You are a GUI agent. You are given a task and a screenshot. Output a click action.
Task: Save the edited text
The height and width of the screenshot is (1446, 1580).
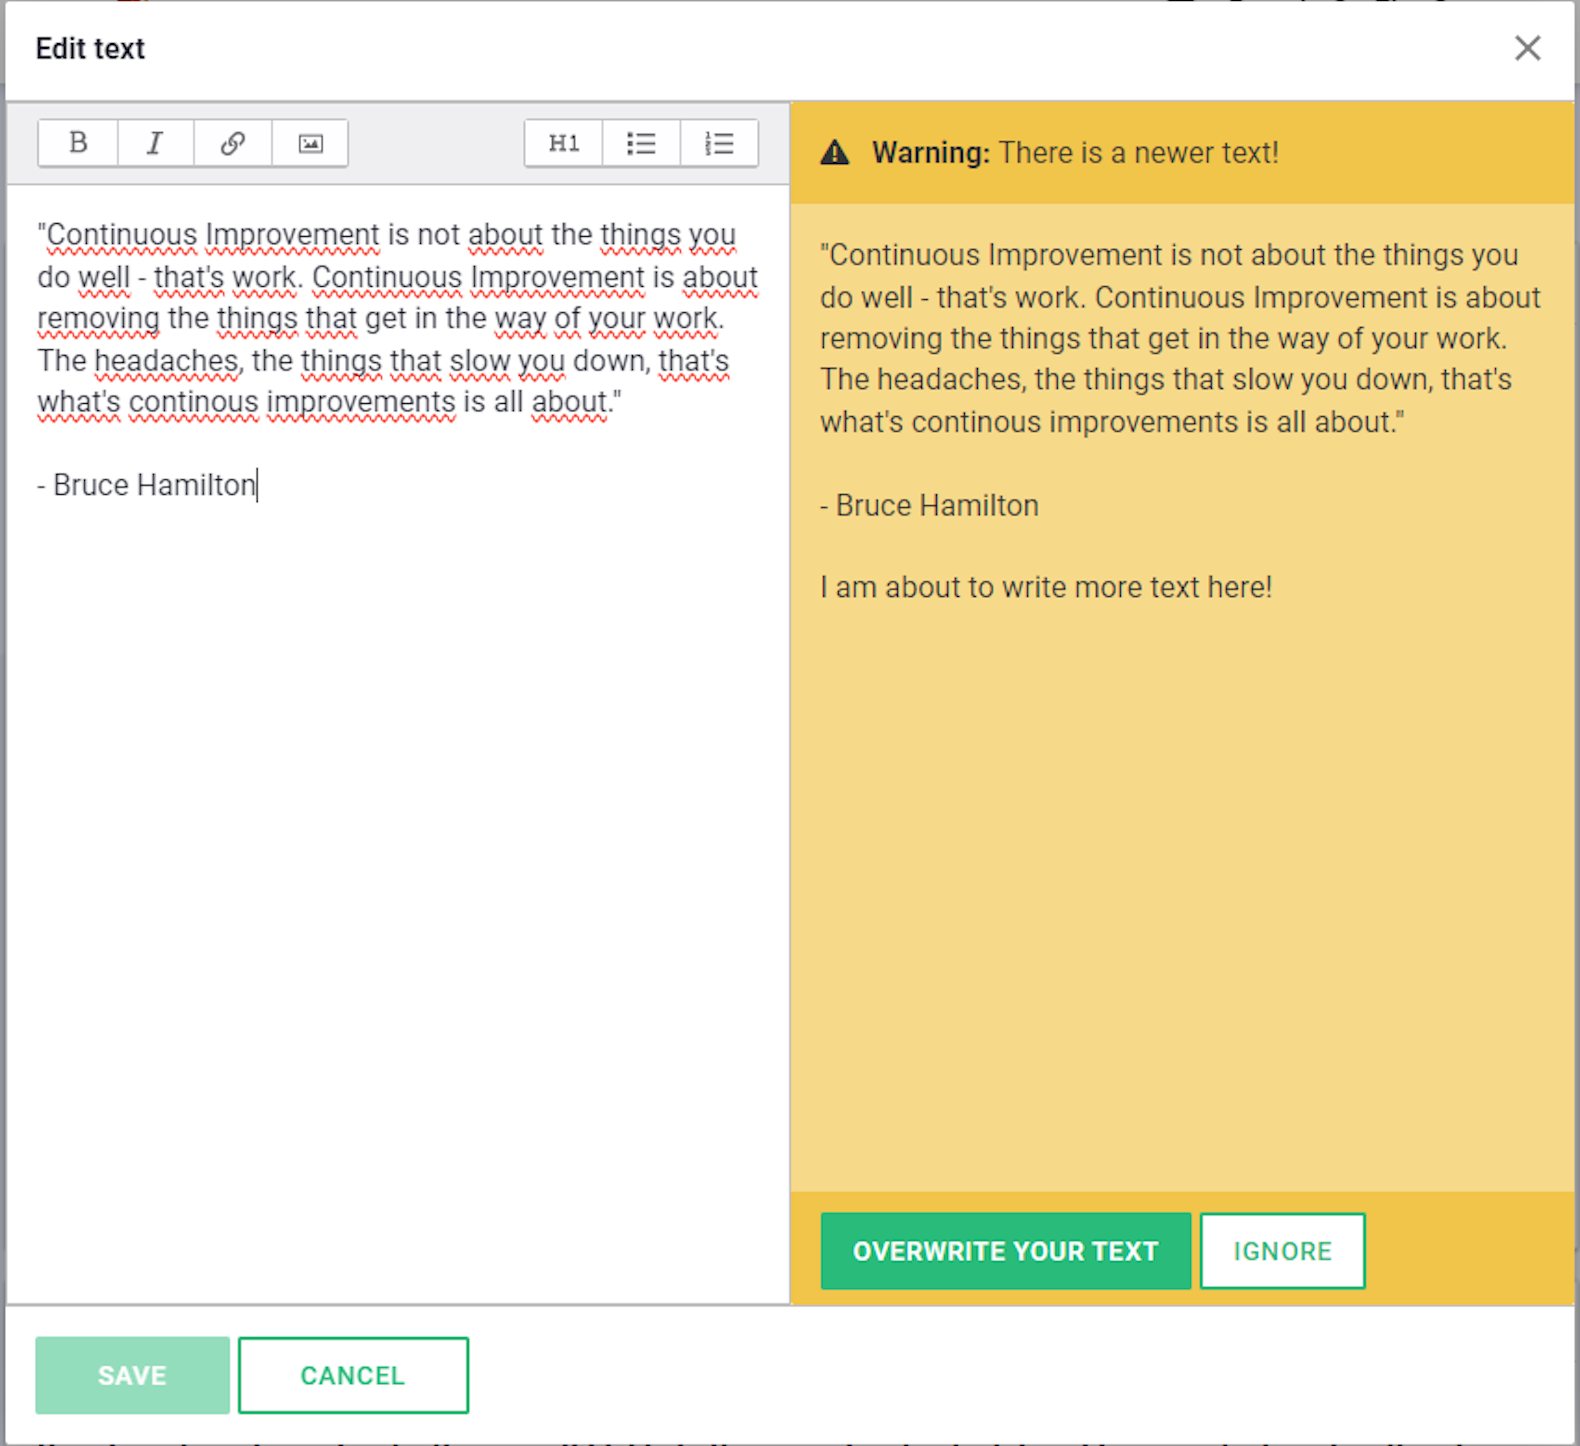[x=132, y=1375]
